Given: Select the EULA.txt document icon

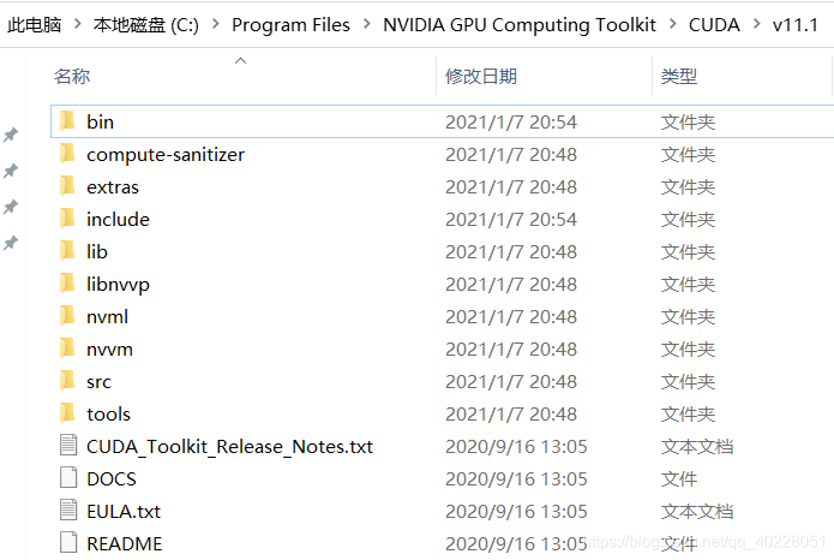Looking at the screenshot, I should [x=68, y=511].
